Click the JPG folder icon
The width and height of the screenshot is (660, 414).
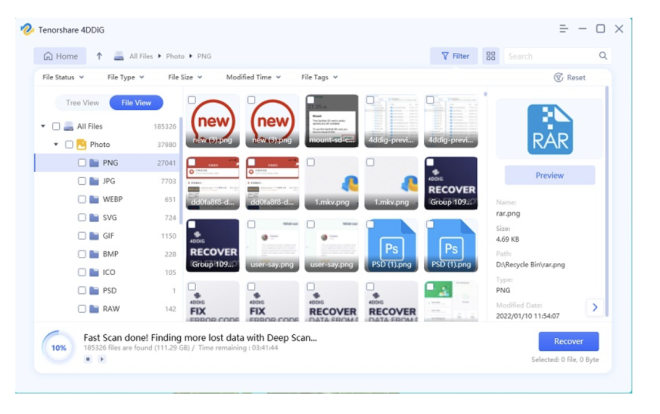pyautogui.click(x=94, y=181)
